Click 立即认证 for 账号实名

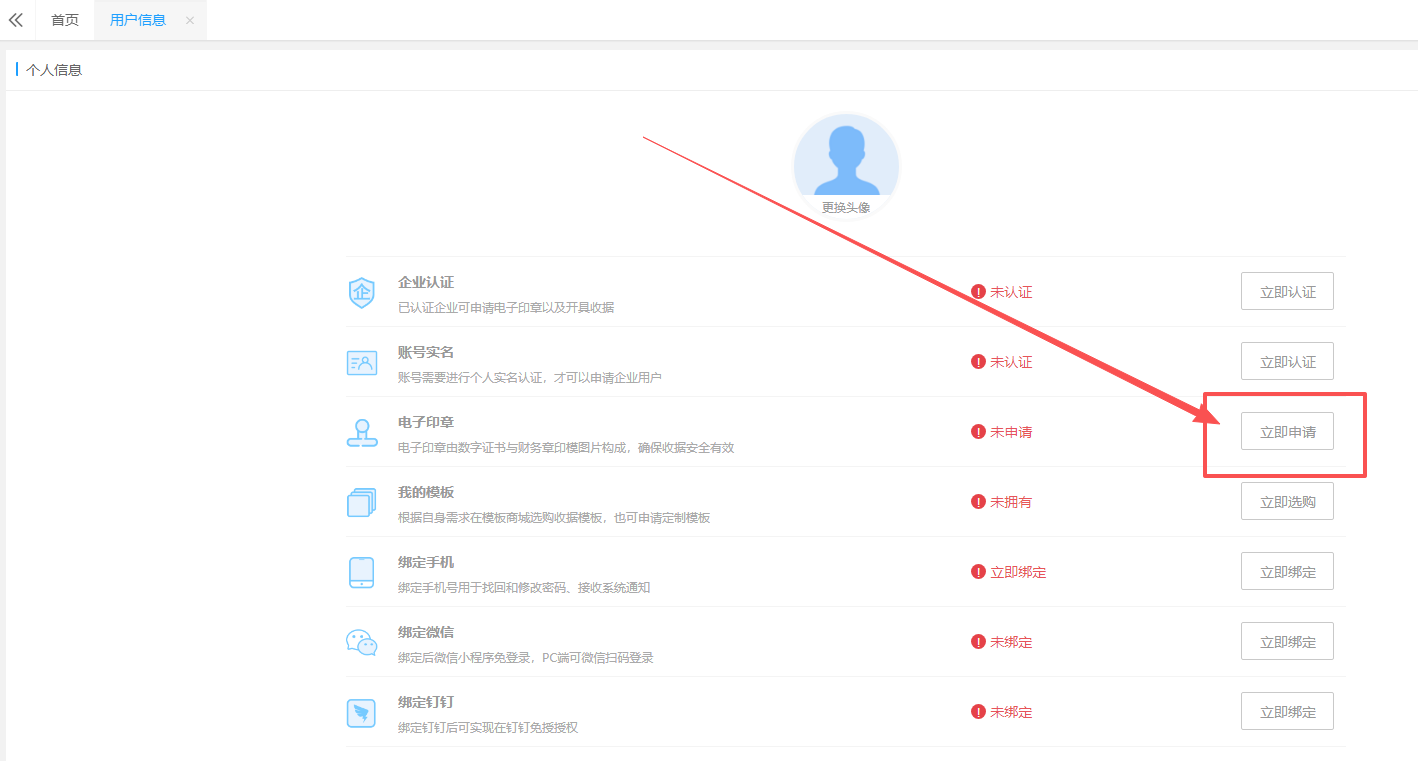coord(1287,362)
